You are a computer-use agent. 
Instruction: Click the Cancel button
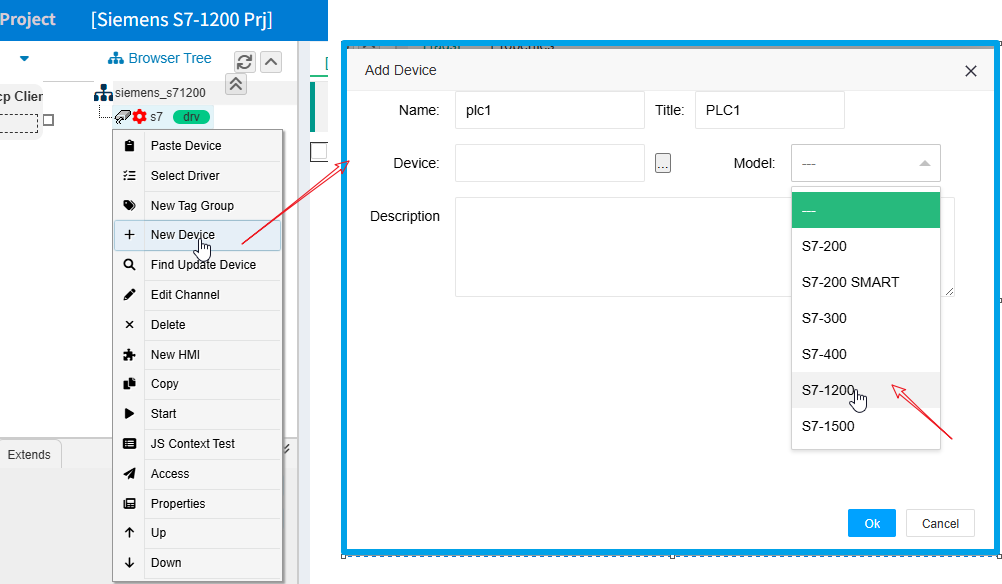[940, 523]
